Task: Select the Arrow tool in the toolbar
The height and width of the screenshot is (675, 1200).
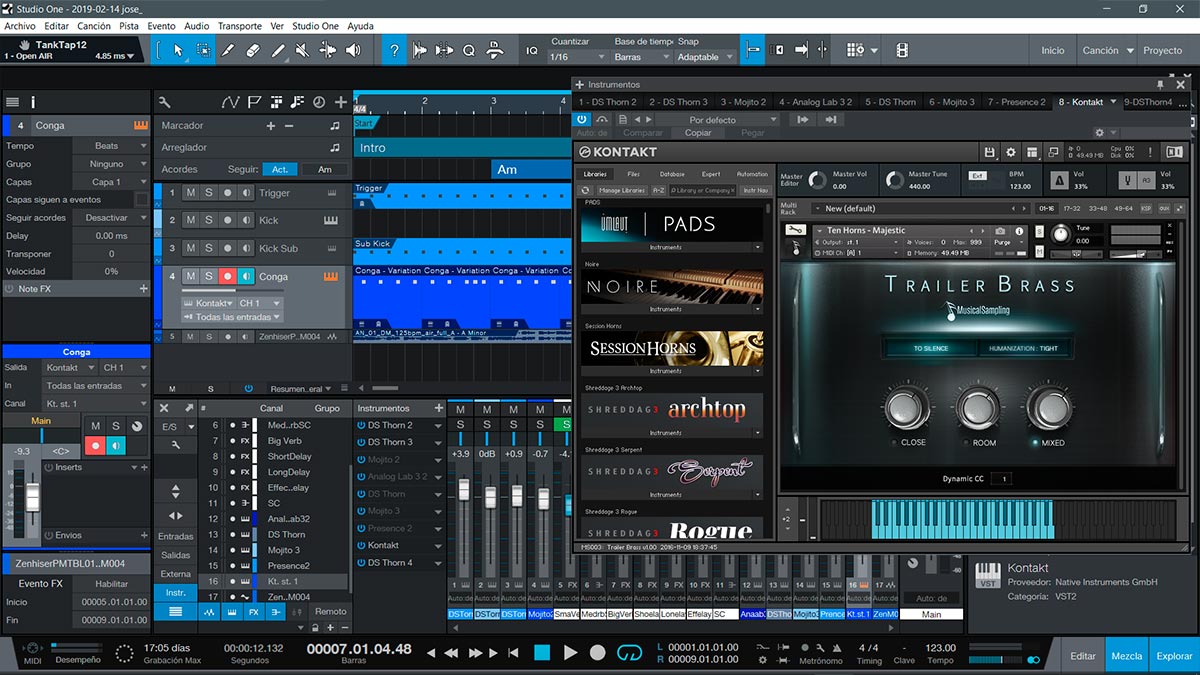Action: point(179,50)
